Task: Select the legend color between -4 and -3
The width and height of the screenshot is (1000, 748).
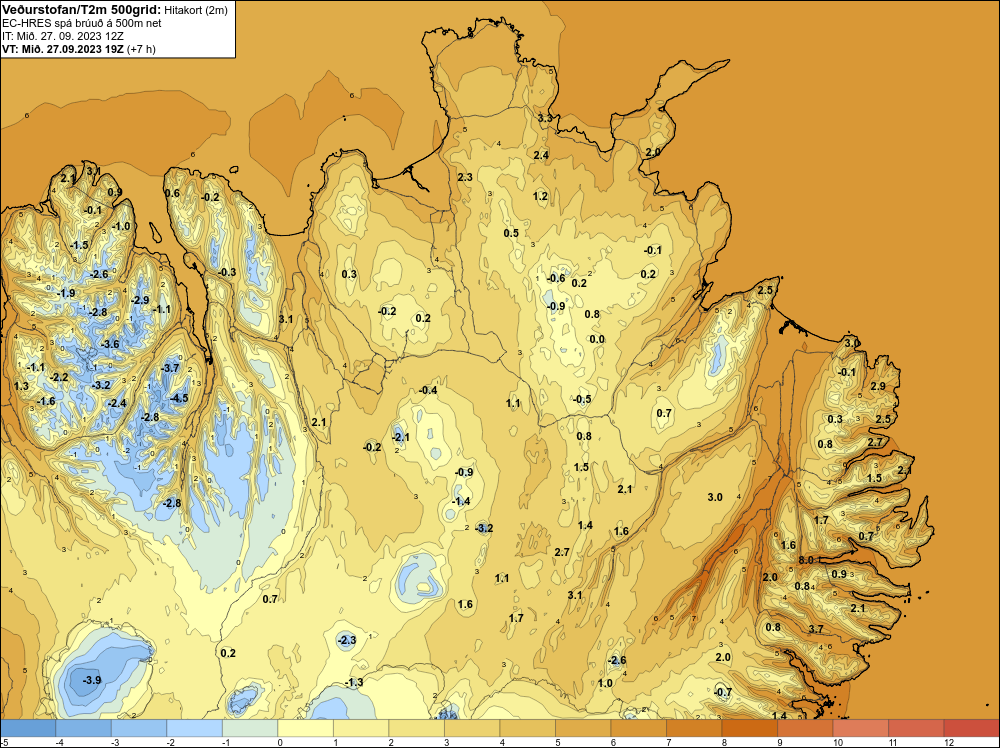Action: [84, 728]
